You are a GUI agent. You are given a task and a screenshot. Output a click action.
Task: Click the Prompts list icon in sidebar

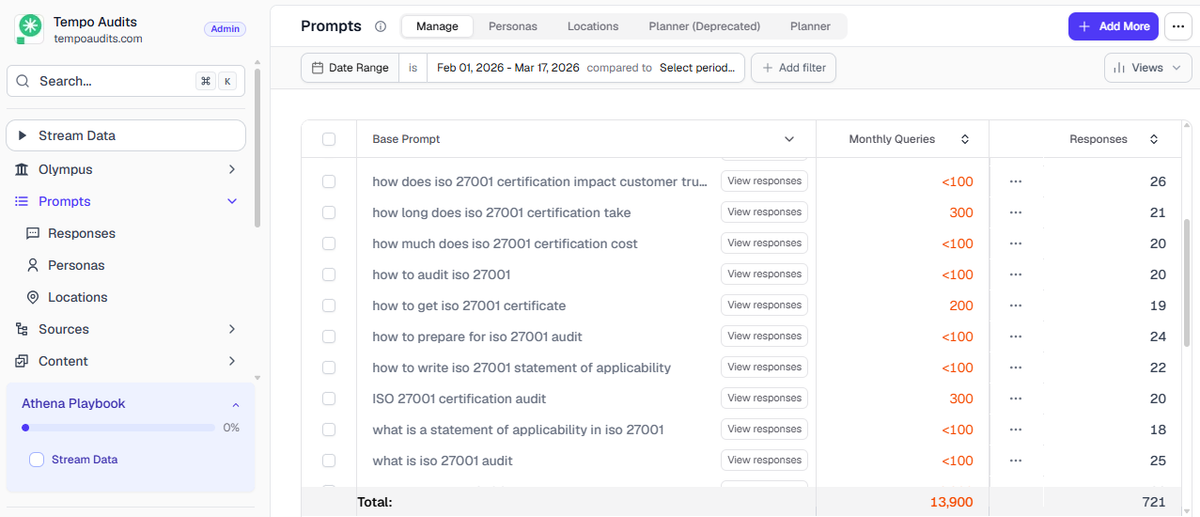pyautogui.click(x=22, y=202)
